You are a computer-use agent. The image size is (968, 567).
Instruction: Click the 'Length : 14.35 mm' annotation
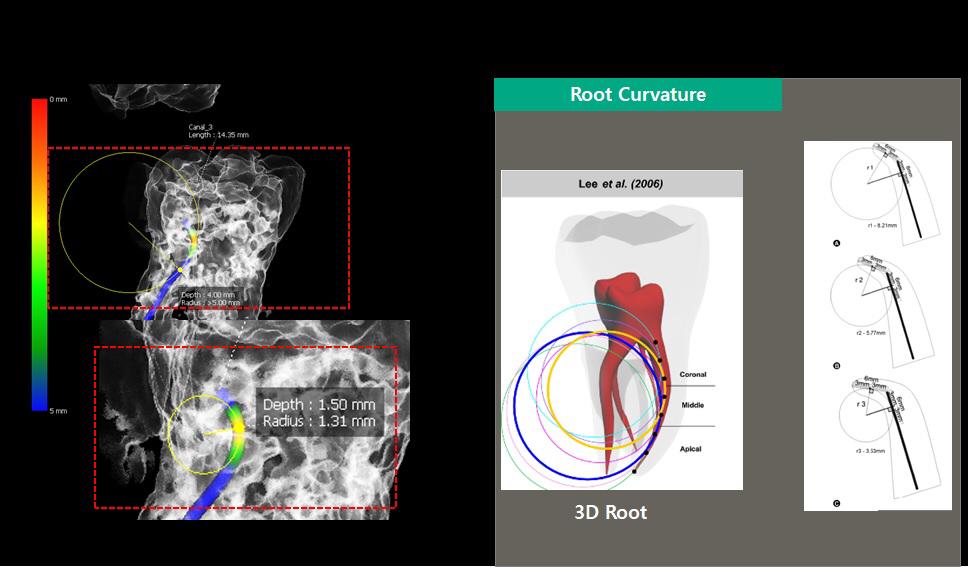pyautogui.click(x=219, y=135)
